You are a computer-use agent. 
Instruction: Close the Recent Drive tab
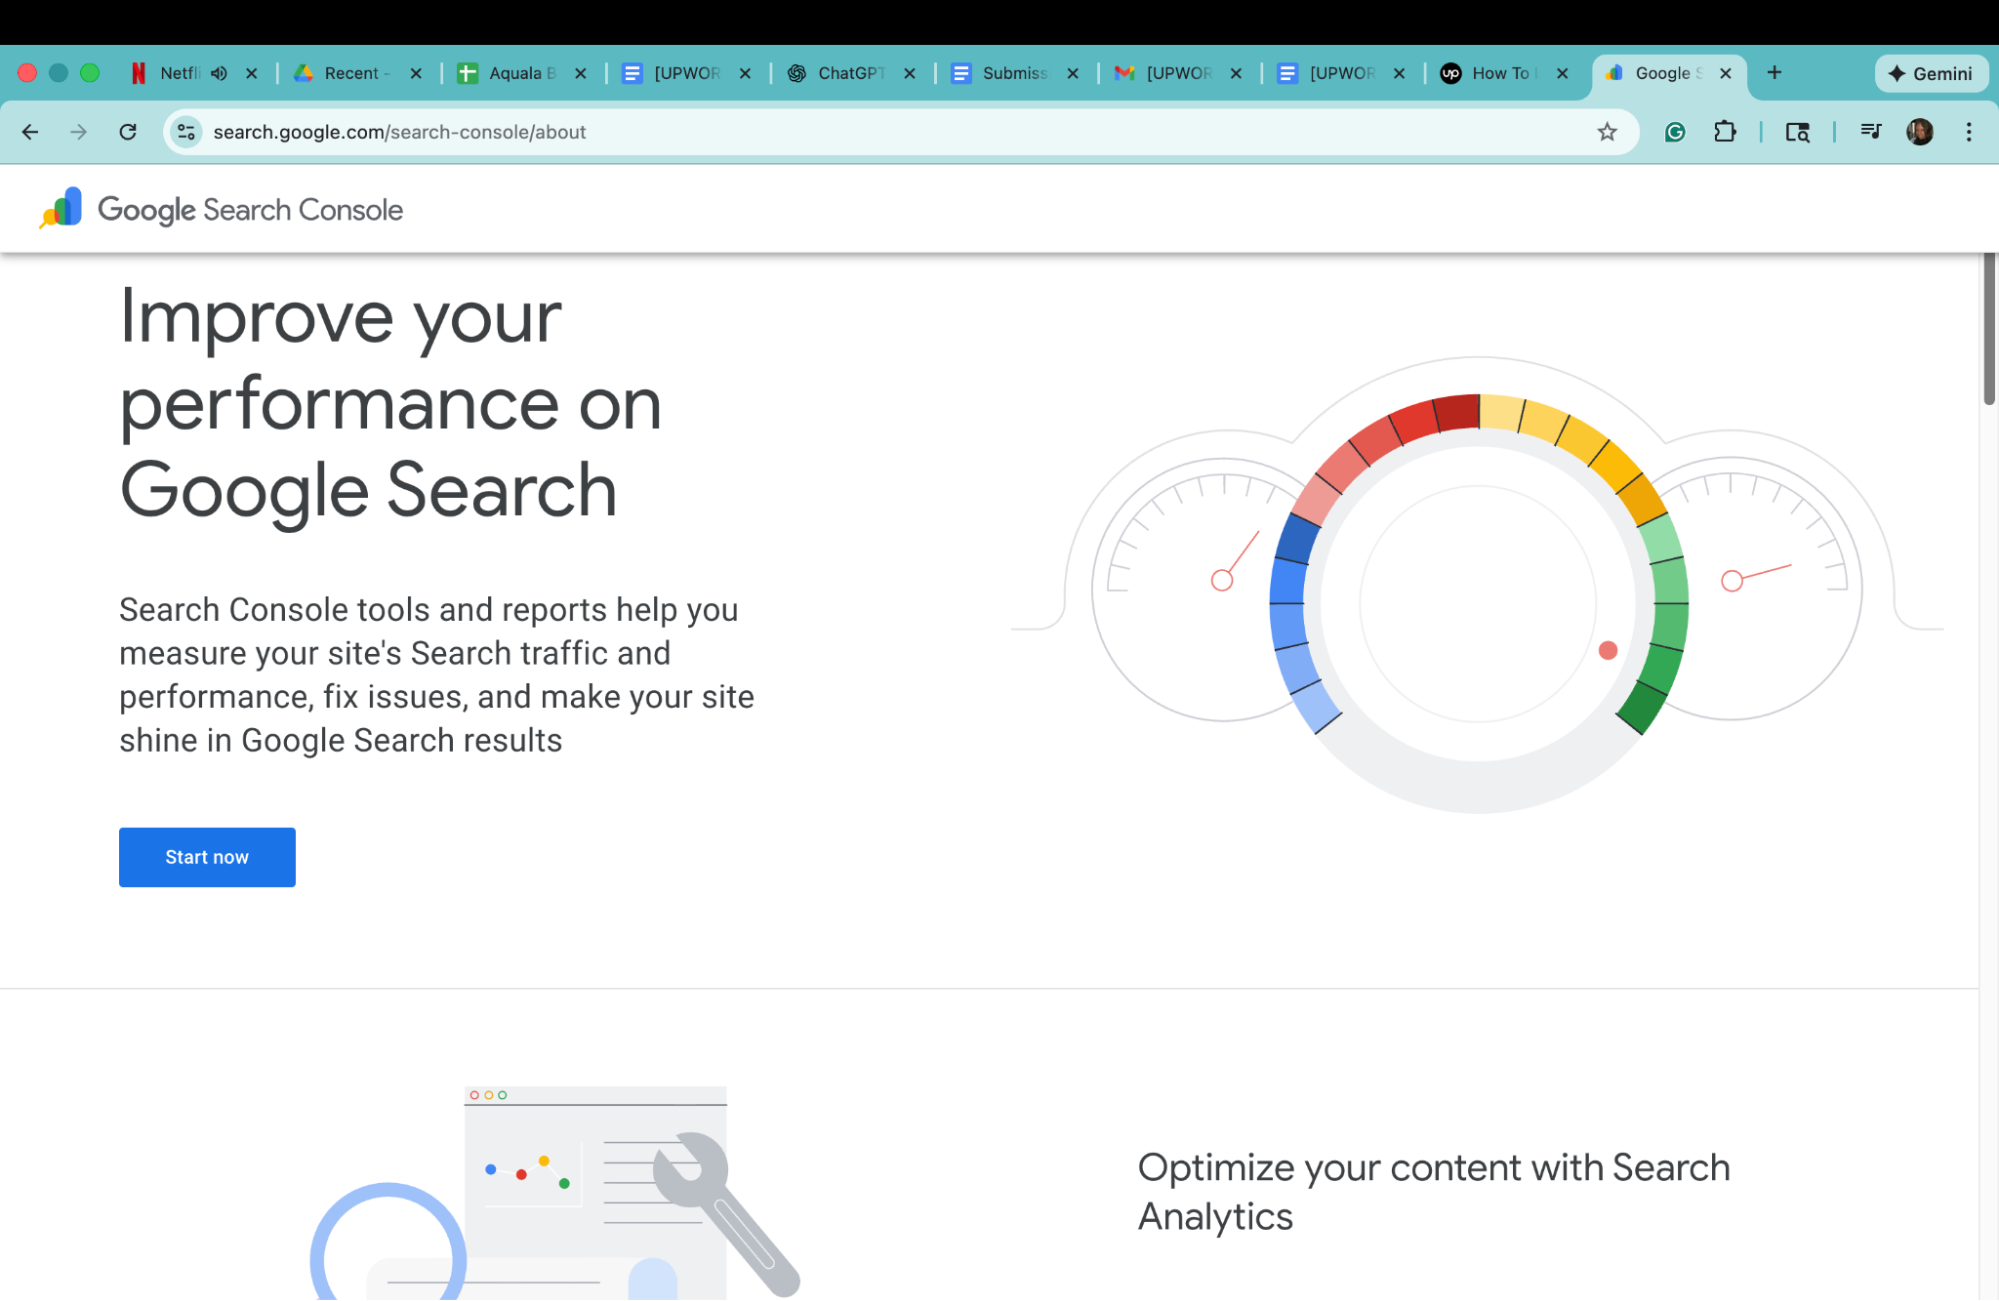tap(416, 73)
